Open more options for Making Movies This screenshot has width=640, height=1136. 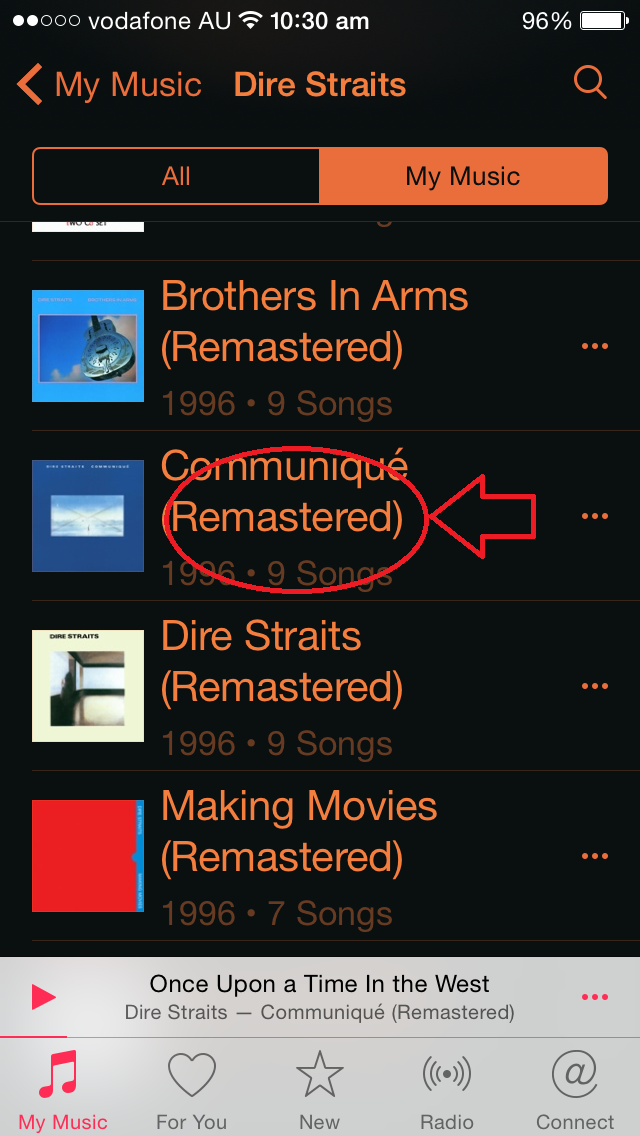[x=594, y=856]
